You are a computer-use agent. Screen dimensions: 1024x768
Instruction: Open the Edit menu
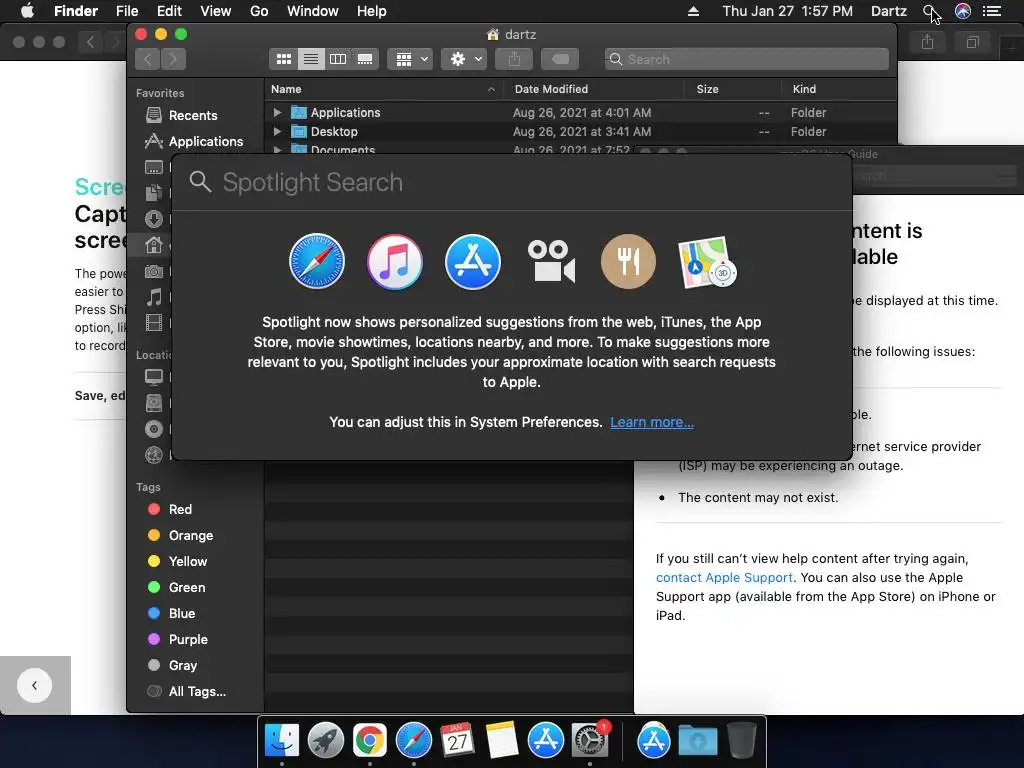click(169, 11)
